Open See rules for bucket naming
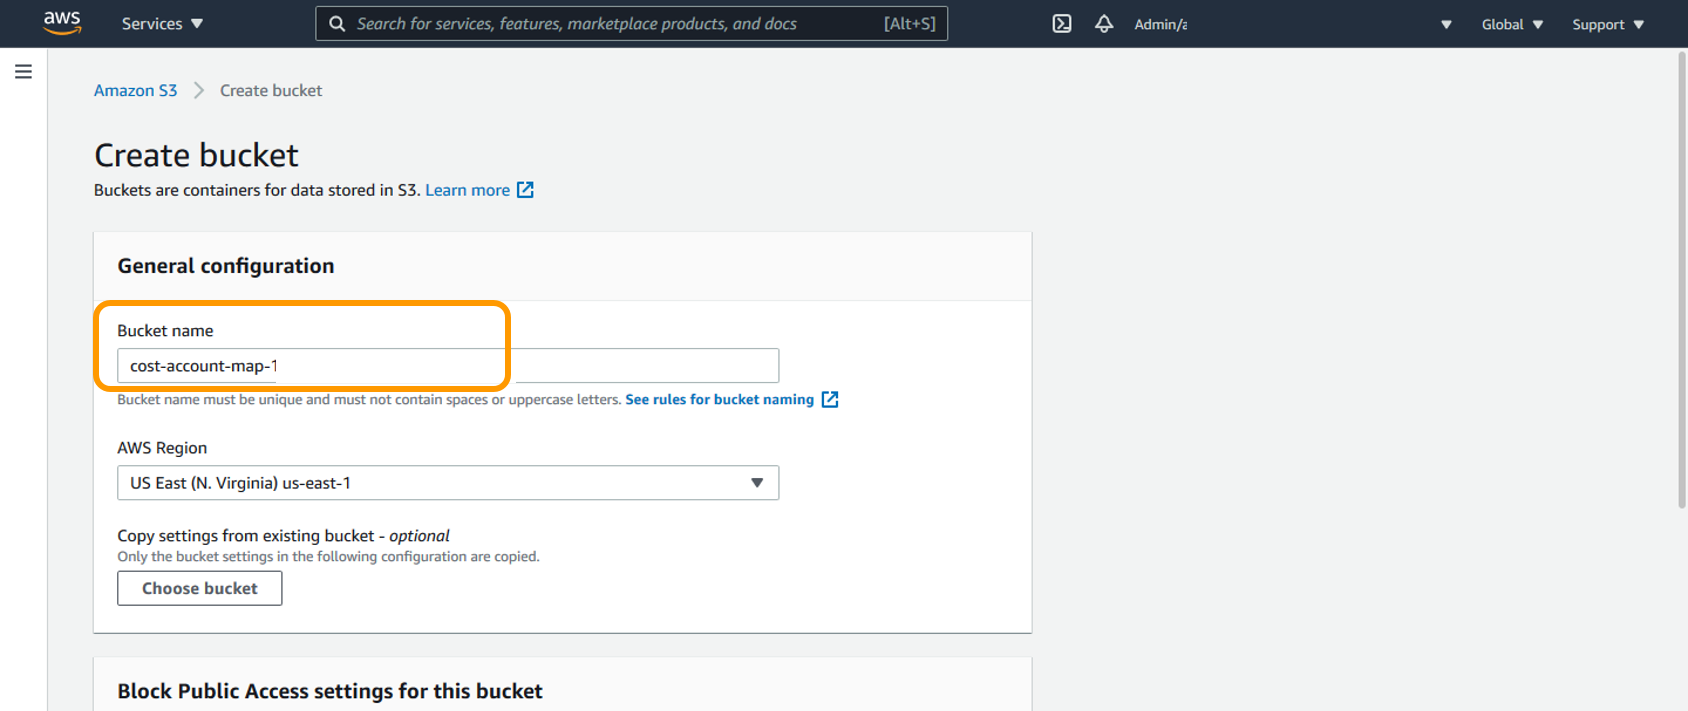This screenshot has width=1688, height=711. 719,399
